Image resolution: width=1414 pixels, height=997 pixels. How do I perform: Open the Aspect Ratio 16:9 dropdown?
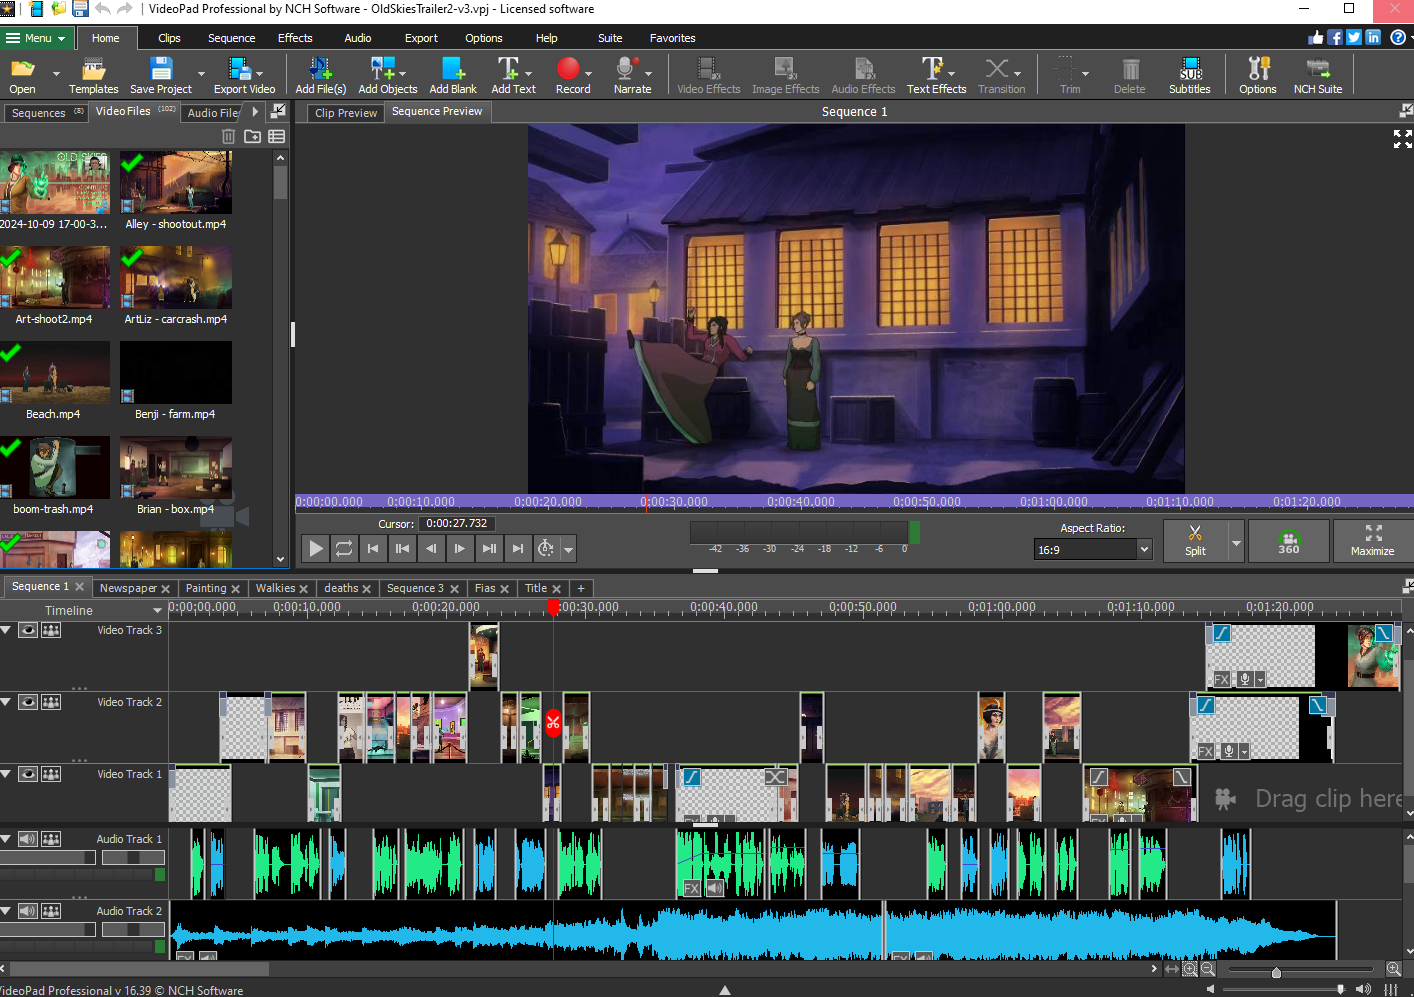click(x=1093, y=549)
